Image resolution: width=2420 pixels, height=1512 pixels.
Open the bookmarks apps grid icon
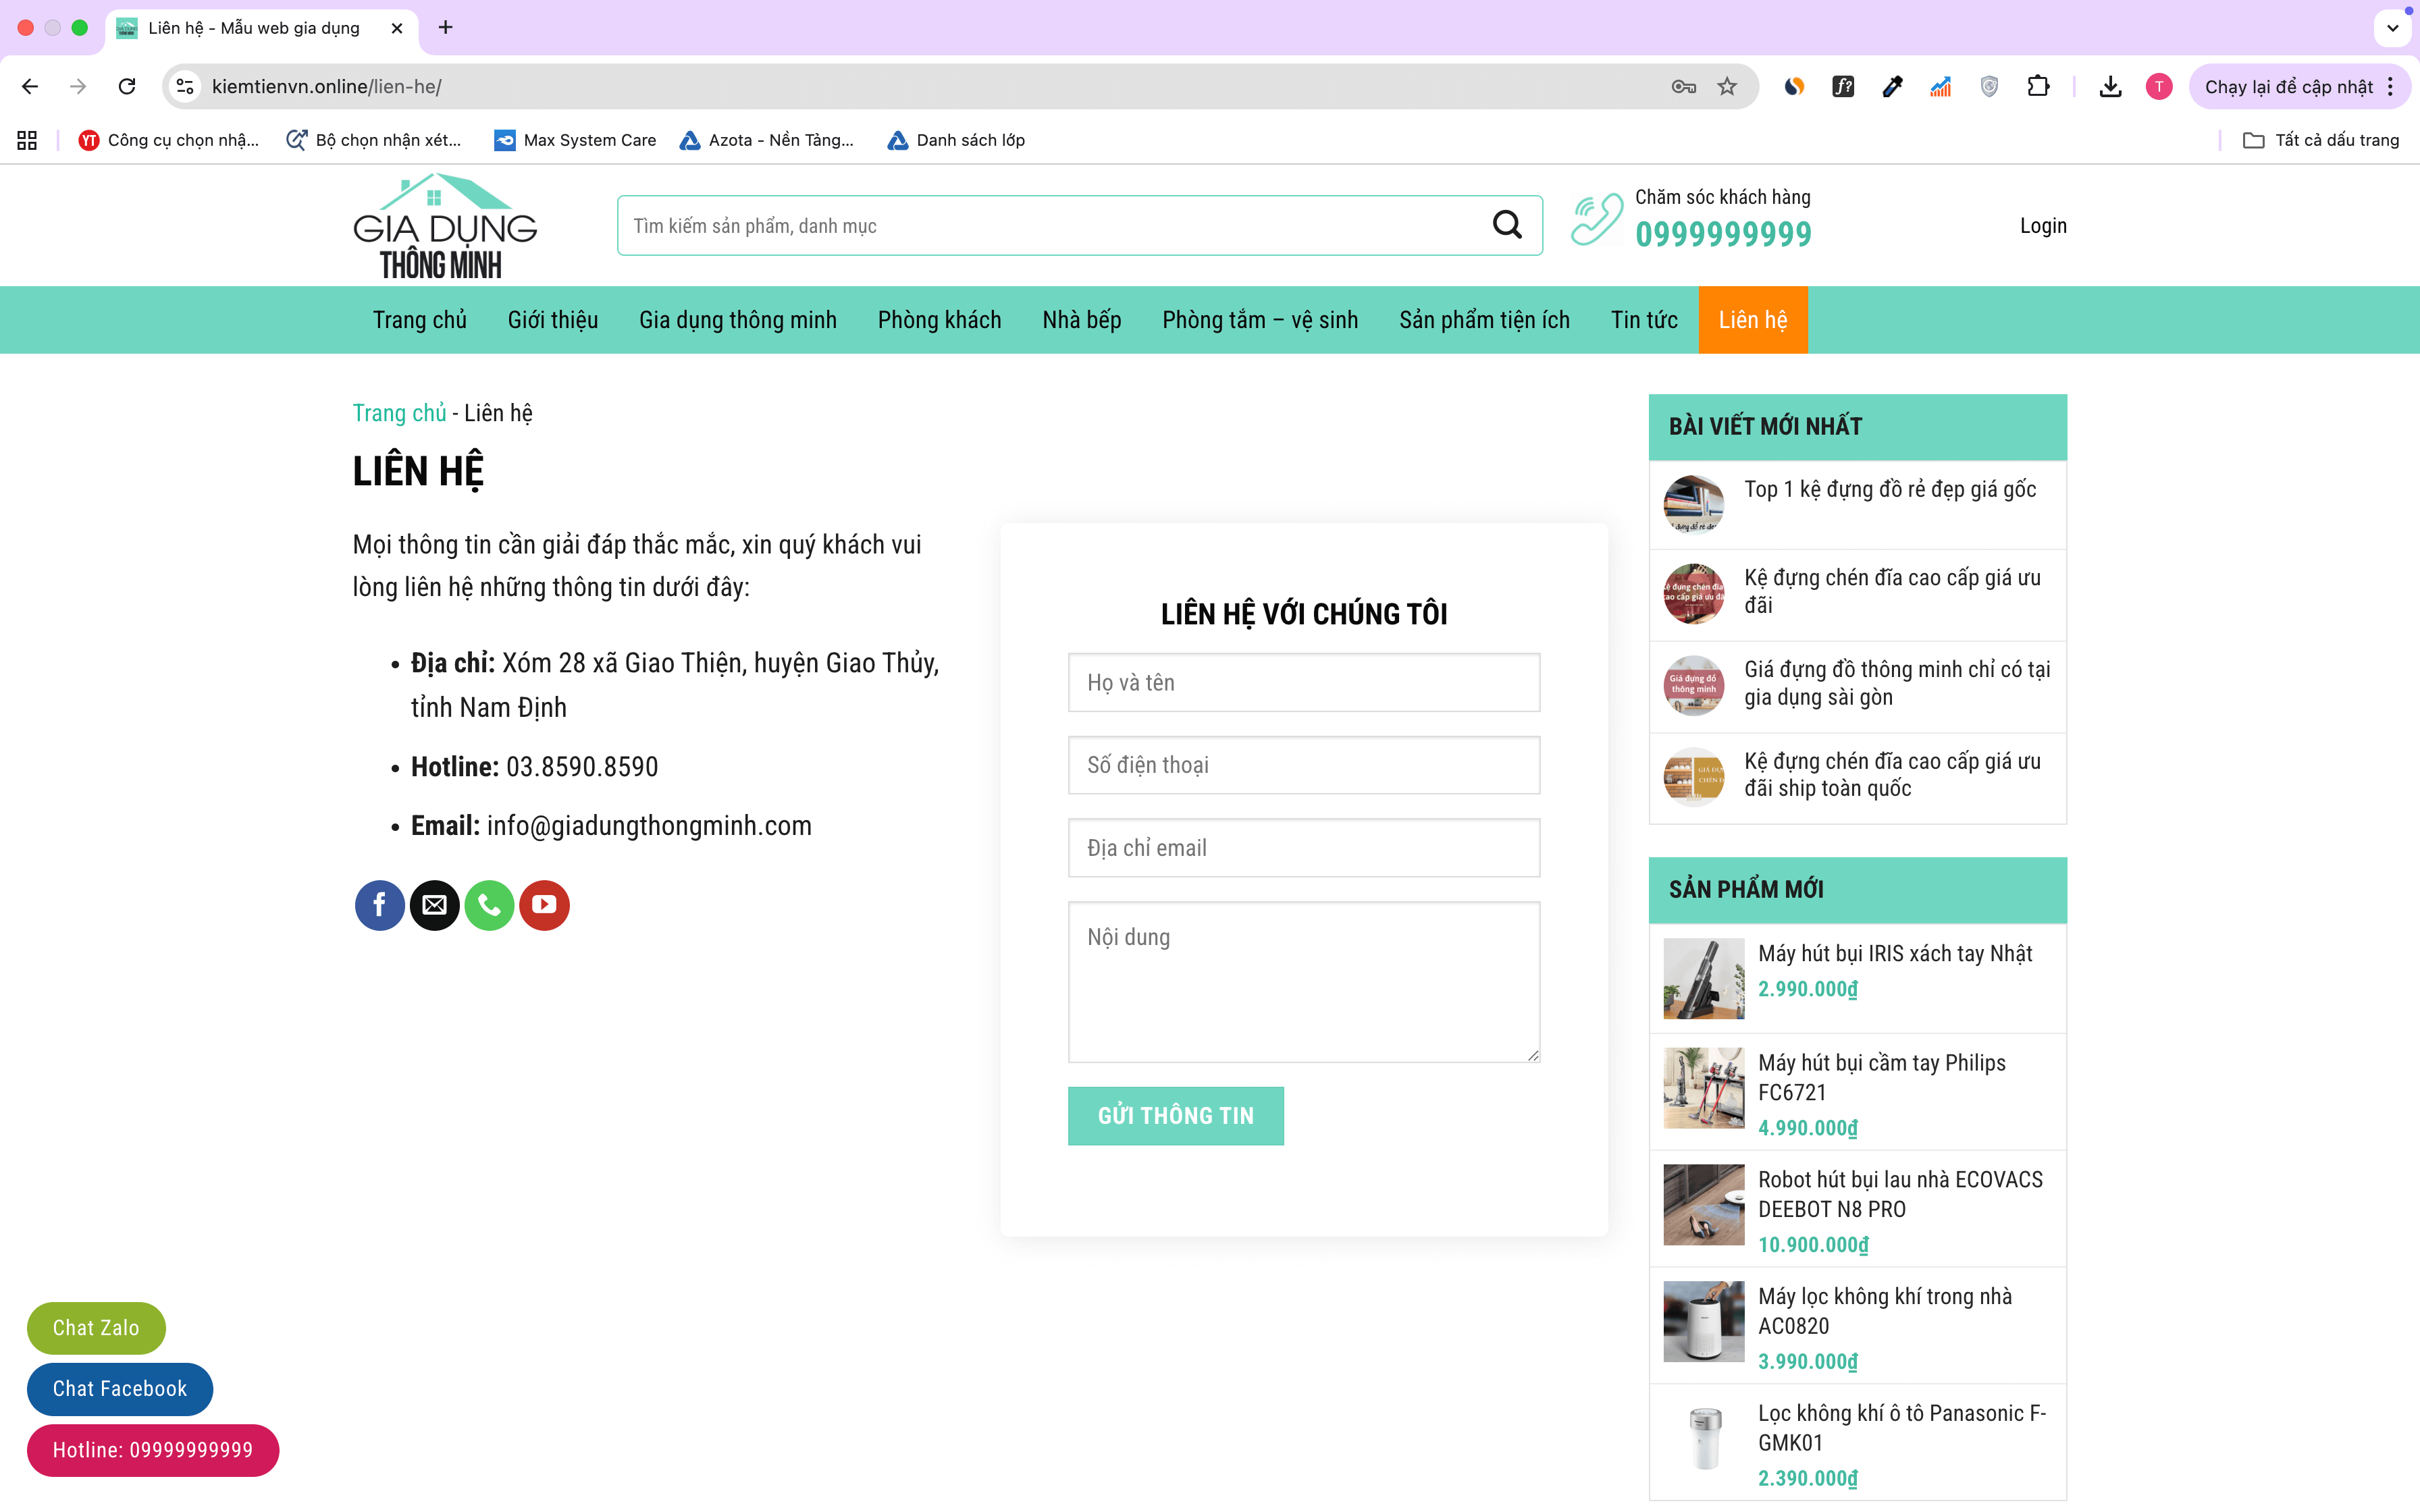point(27,140)
